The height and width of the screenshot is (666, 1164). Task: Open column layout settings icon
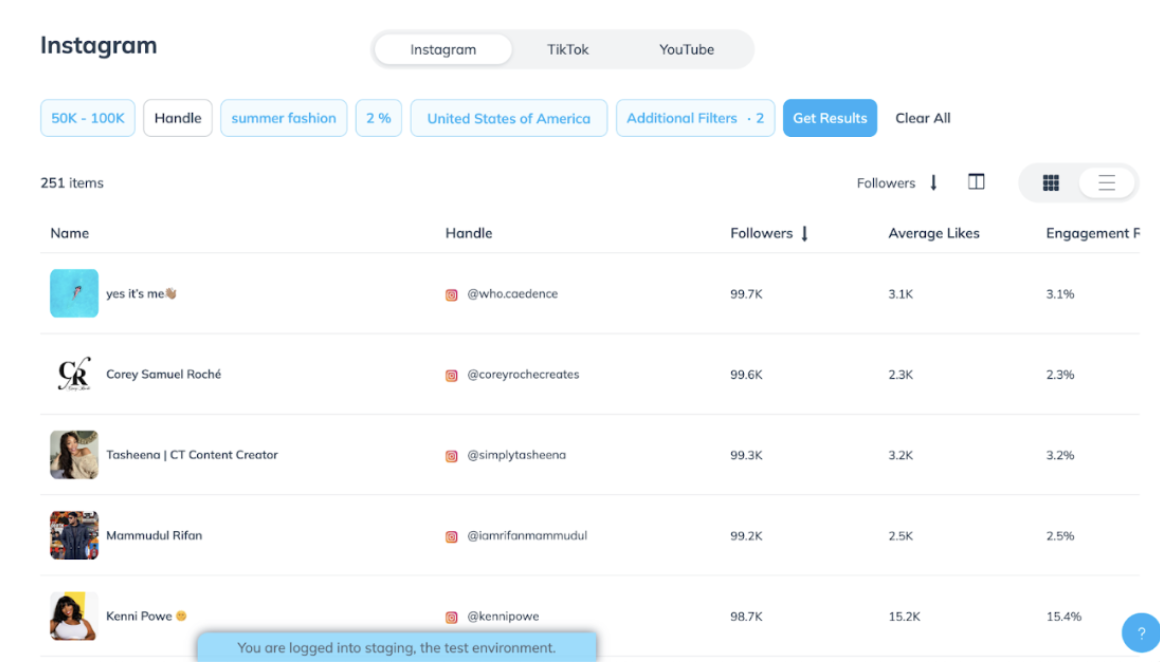[x=976, y=182]
